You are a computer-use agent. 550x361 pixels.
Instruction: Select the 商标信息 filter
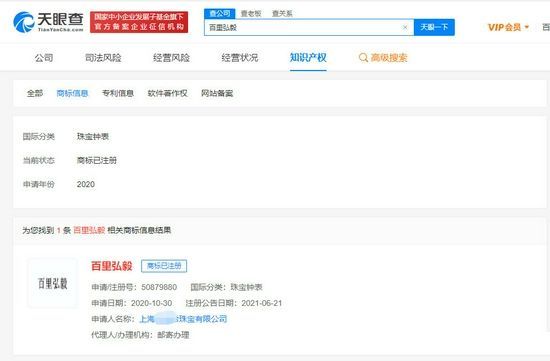pos(72,93)
